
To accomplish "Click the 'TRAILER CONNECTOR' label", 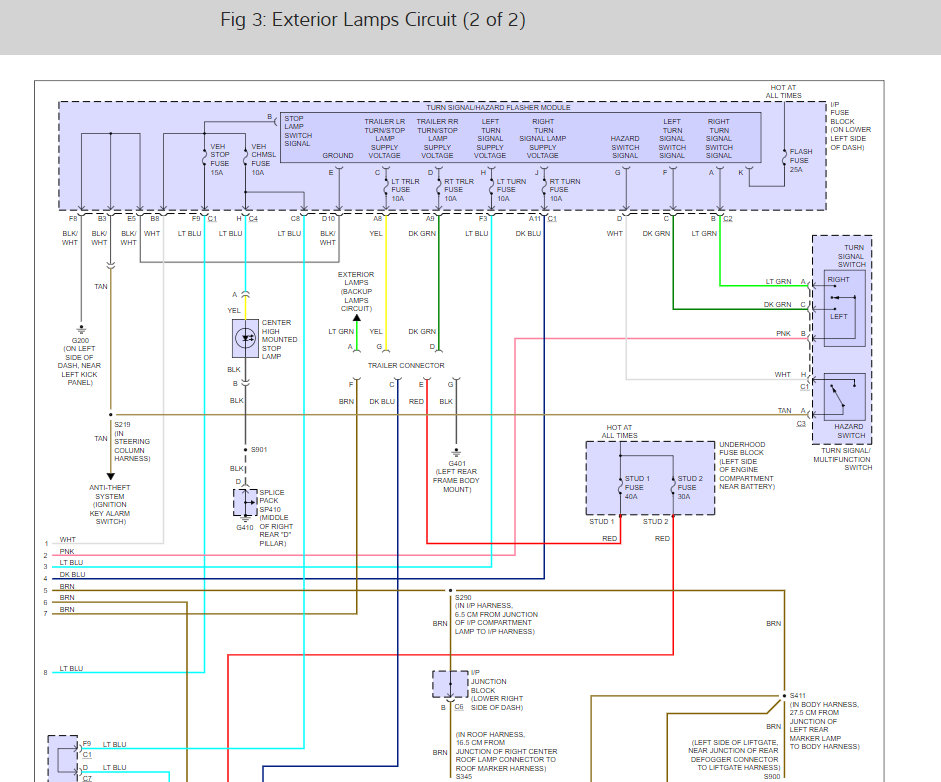I will tap(406, 365).
